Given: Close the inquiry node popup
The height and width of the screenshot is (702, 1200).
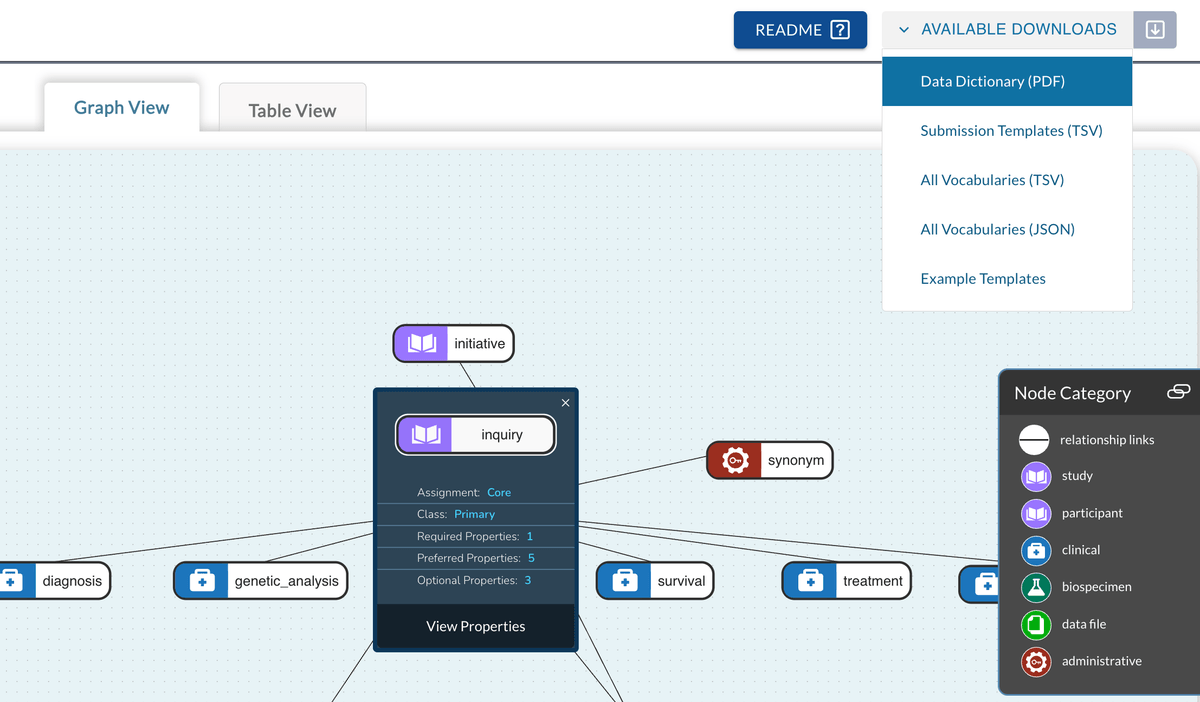Looking at the screenshot, I should [x=565, y=403].
